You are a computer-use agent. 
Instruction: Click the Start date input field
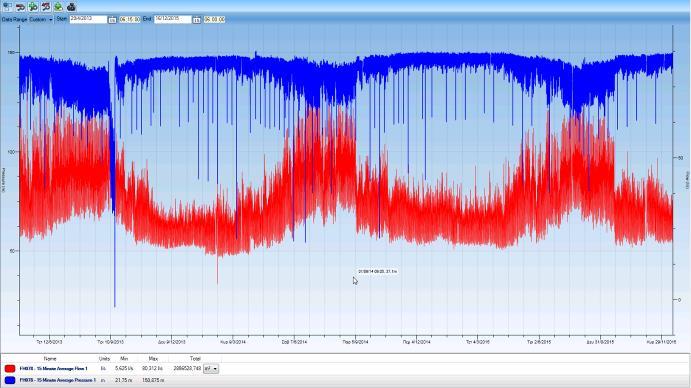(88, 19)
